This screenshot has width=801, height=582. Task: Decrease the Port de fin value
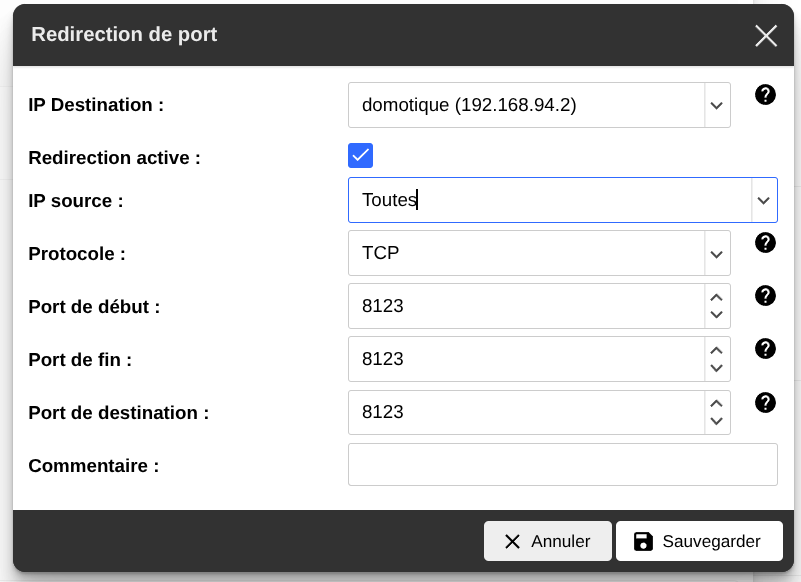(x=716, y=368)
